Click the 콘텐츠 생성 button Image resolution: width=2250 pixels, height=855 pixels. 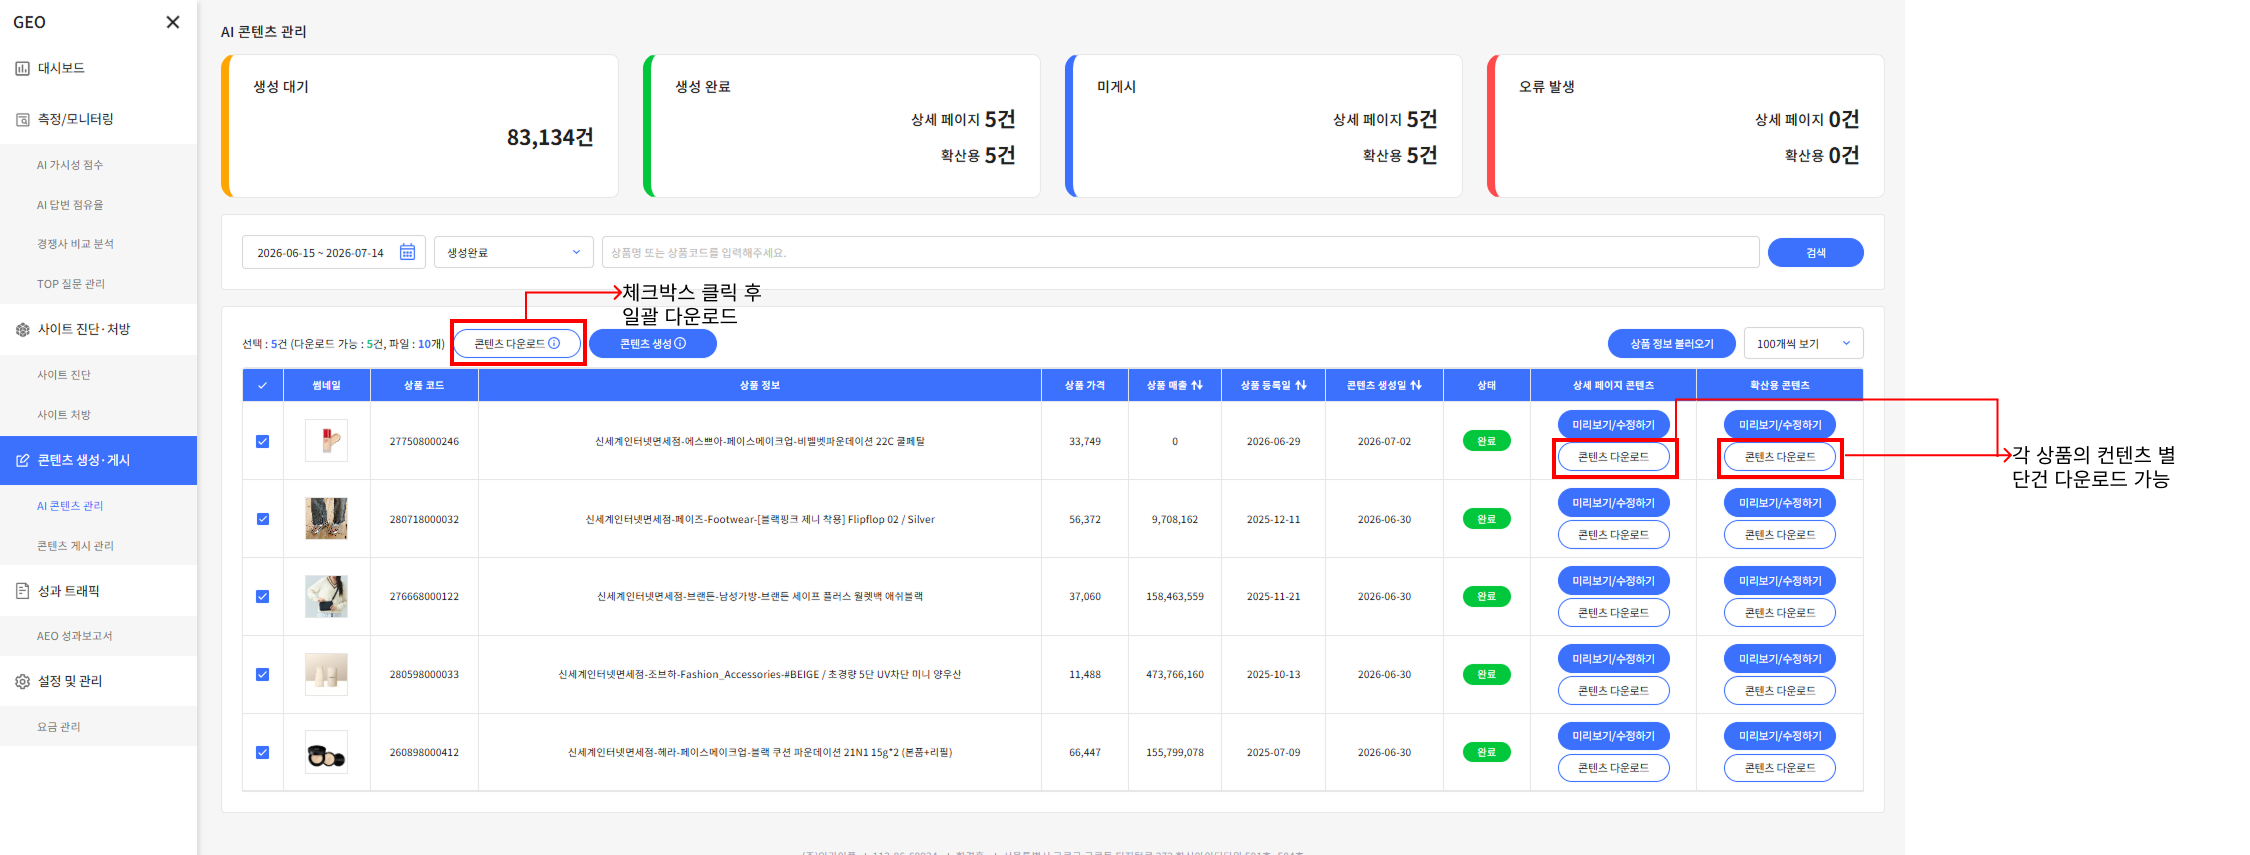(652, 343)
